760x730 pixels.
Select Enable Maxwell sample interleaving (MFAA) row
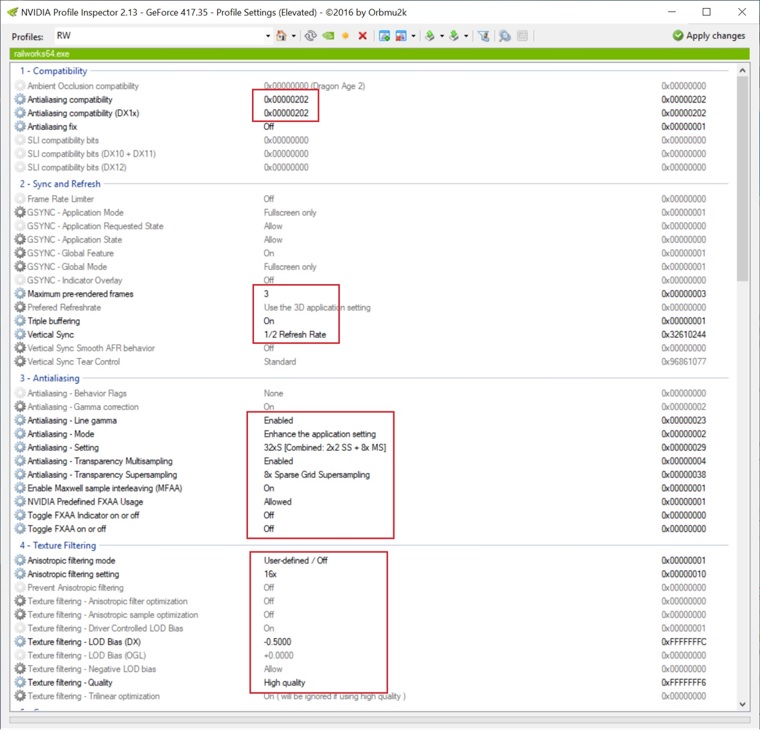pyautogui.click(x=370, y=488)
